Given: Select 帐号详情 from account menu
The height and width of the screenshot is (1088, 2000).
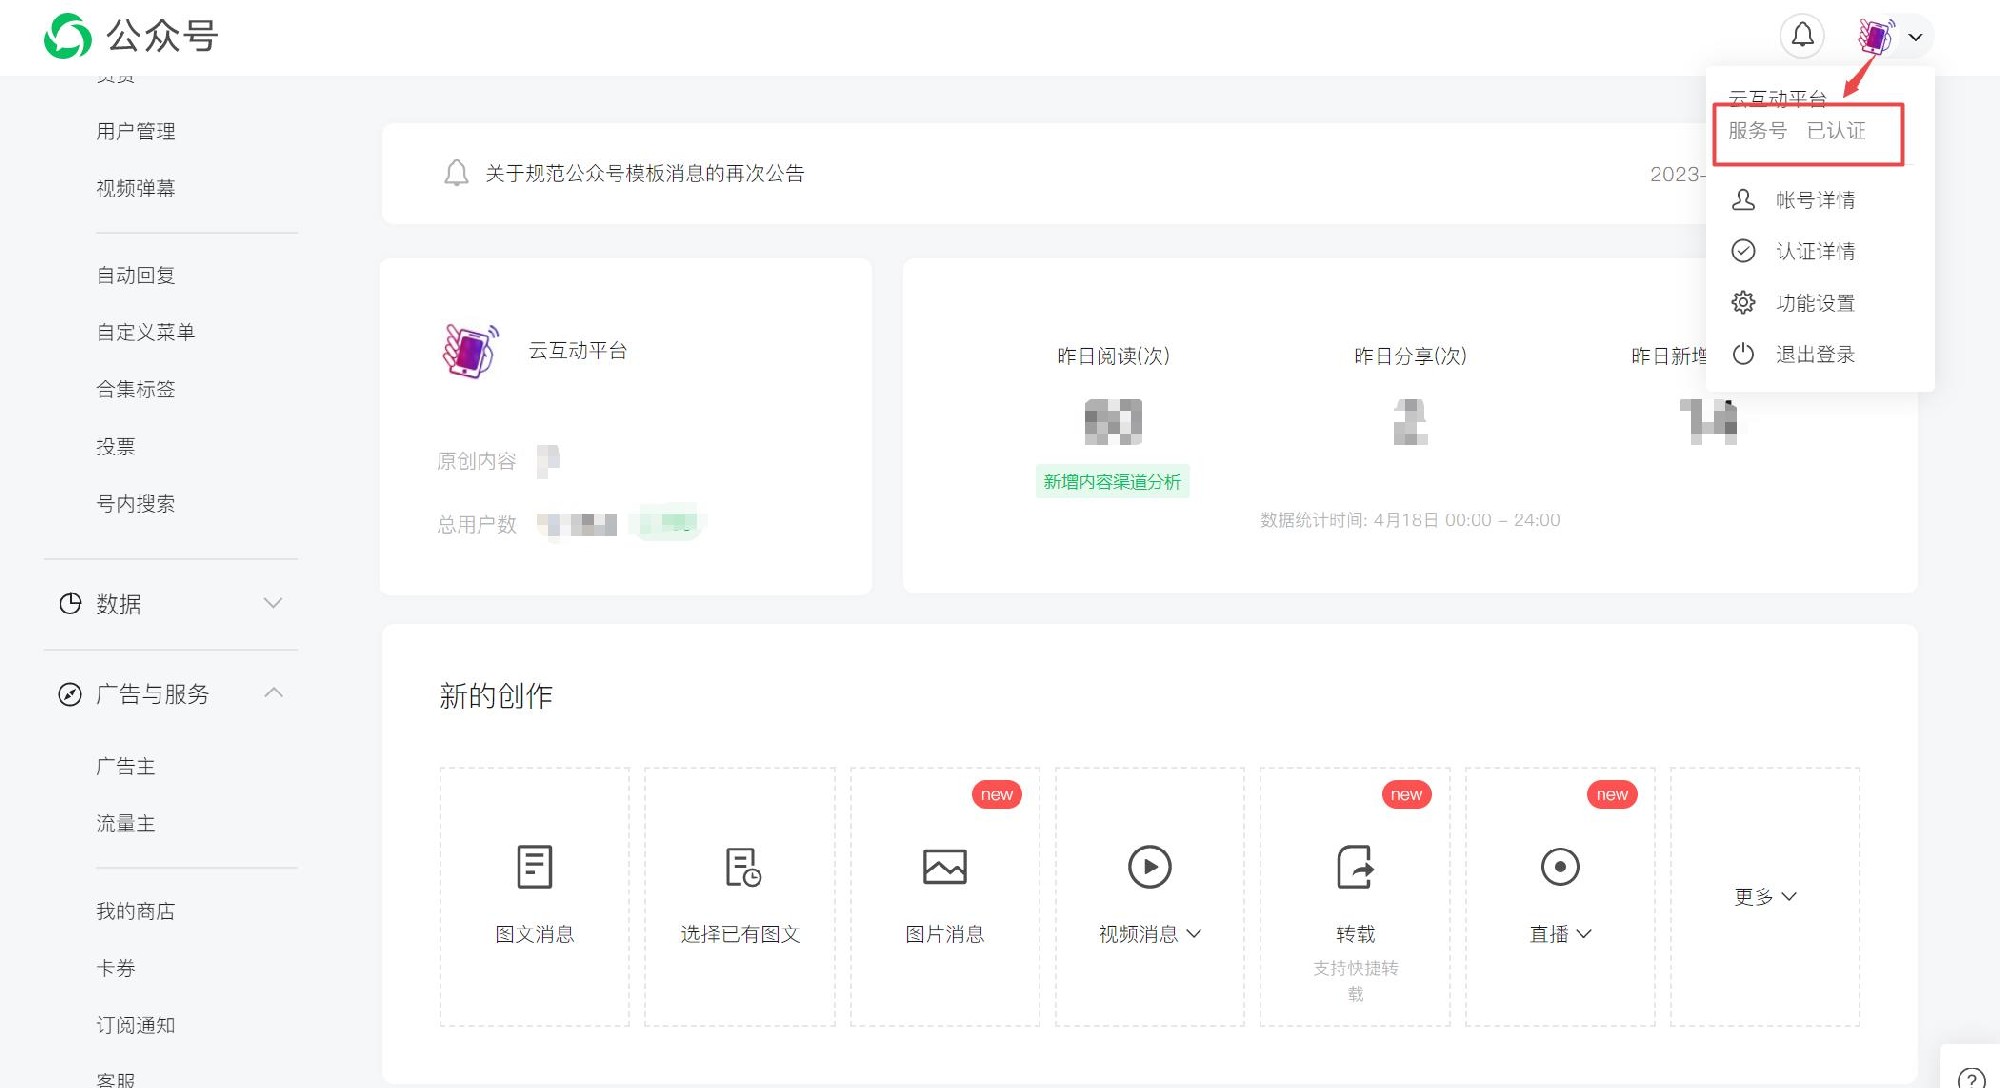Looking at the screenshot, I should click(x=1814, y=200).
